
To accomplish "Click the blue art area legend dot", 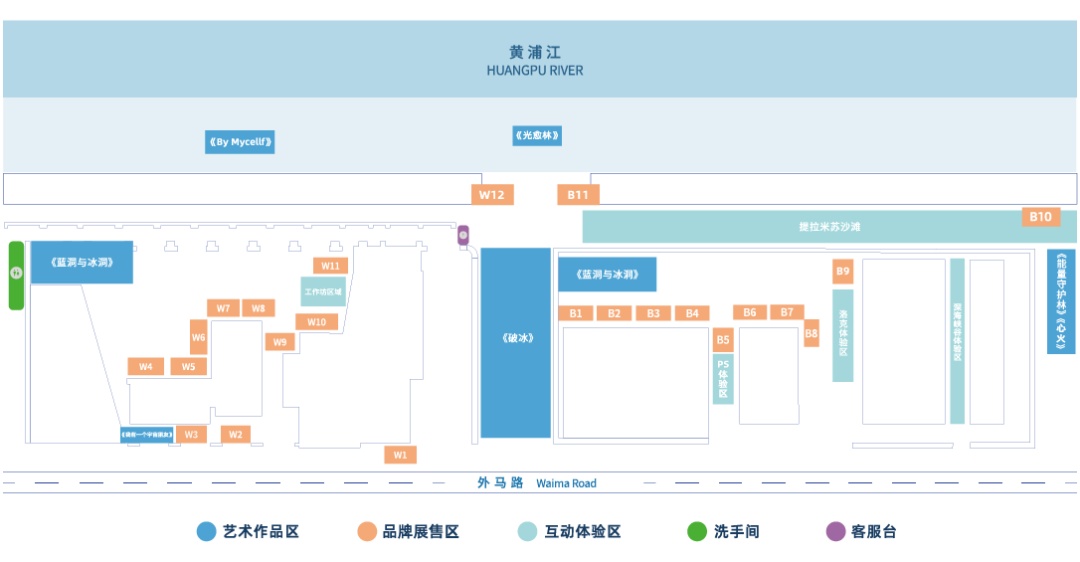I will tap(207, 532).
